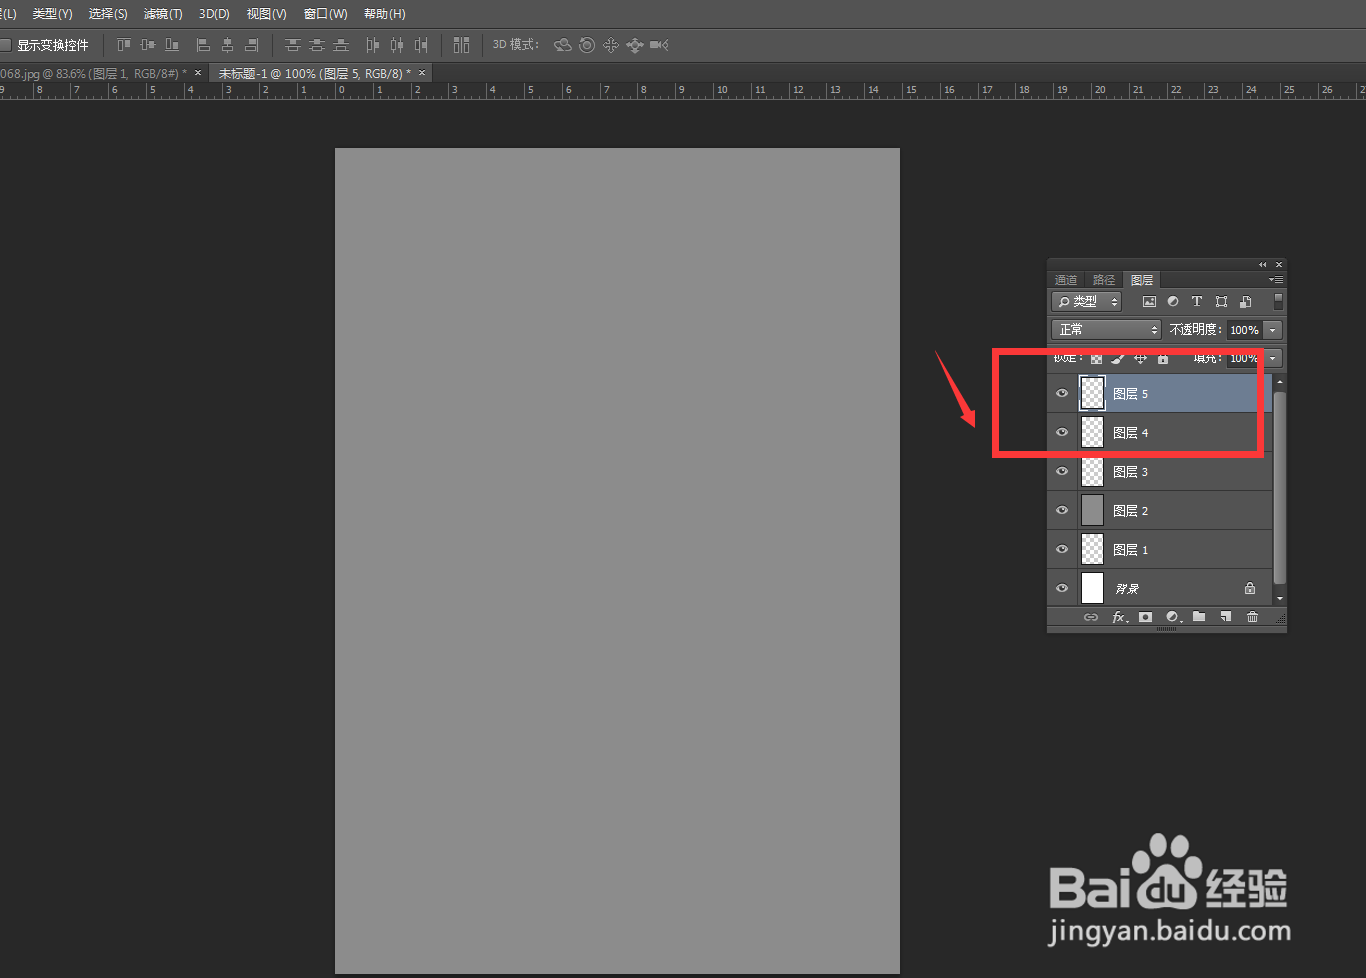Filter layers by shape layer icon
The width and height of the screenshot is (1366, 978).
(x=1221, y=301)
